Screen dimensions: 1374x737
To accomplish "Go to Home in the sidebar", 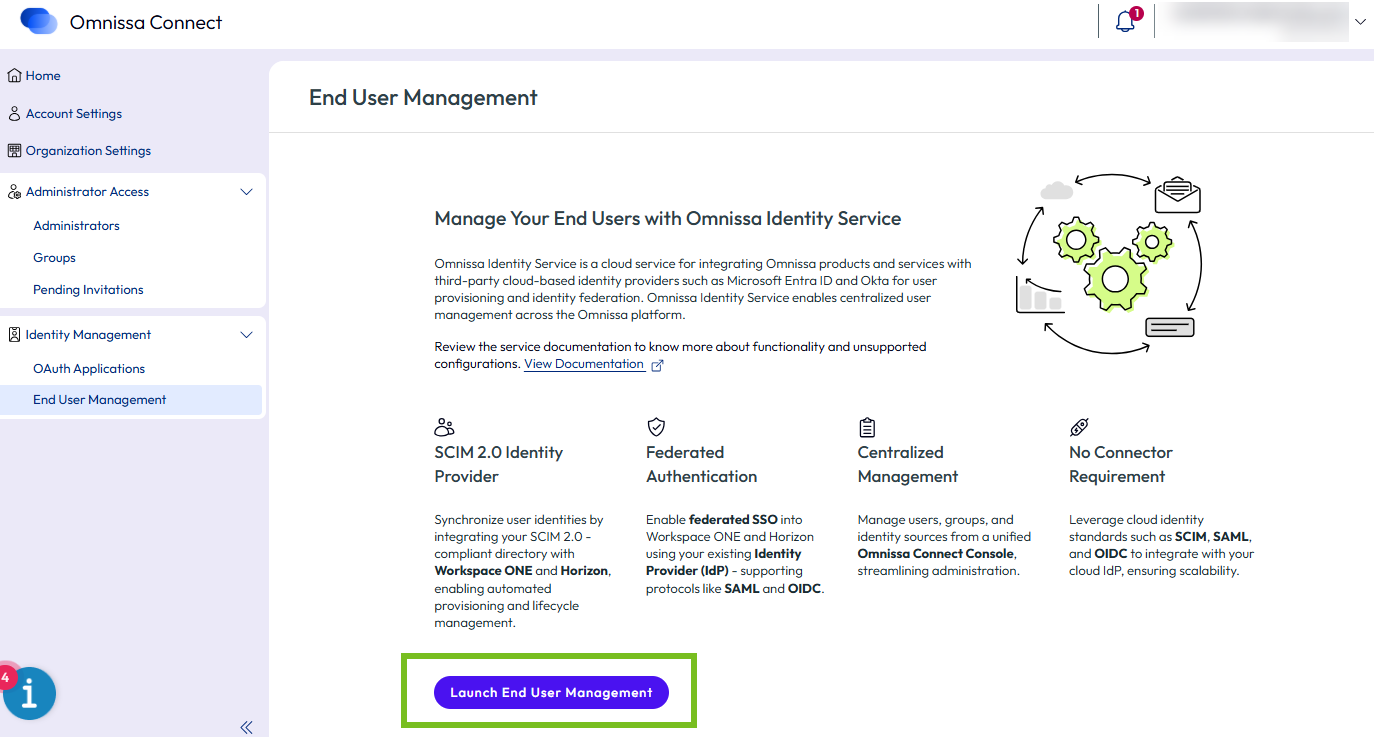I will point(43,76).
